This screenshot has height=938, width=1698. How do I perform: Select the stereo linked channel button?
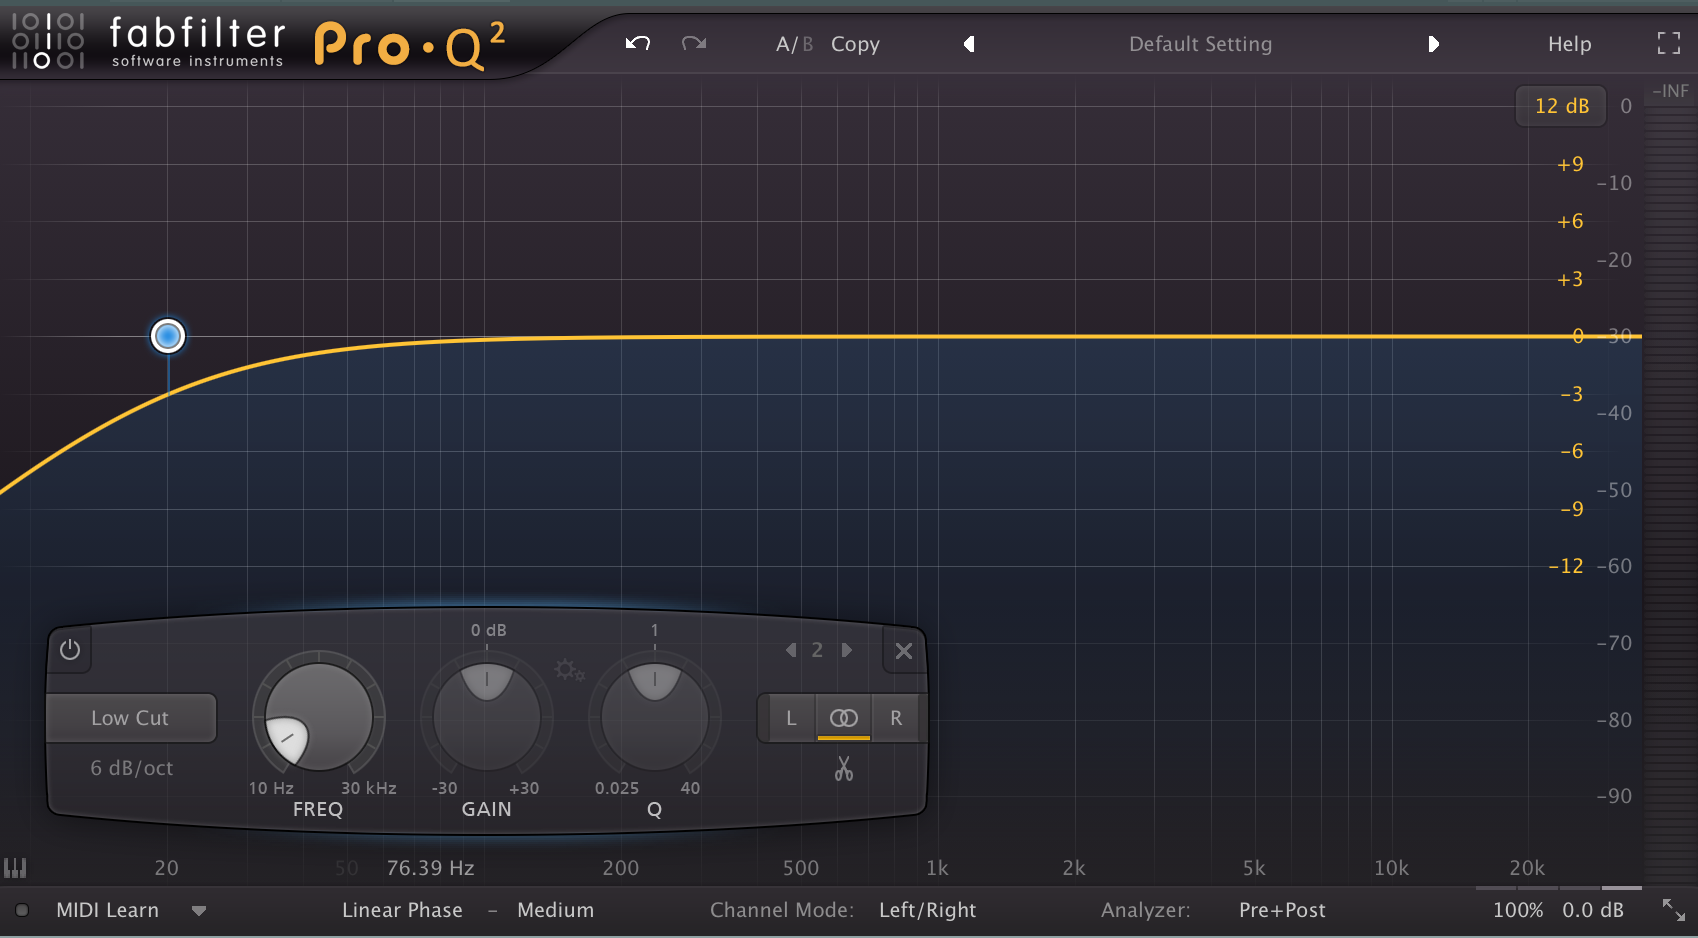(x=844, y=718)
